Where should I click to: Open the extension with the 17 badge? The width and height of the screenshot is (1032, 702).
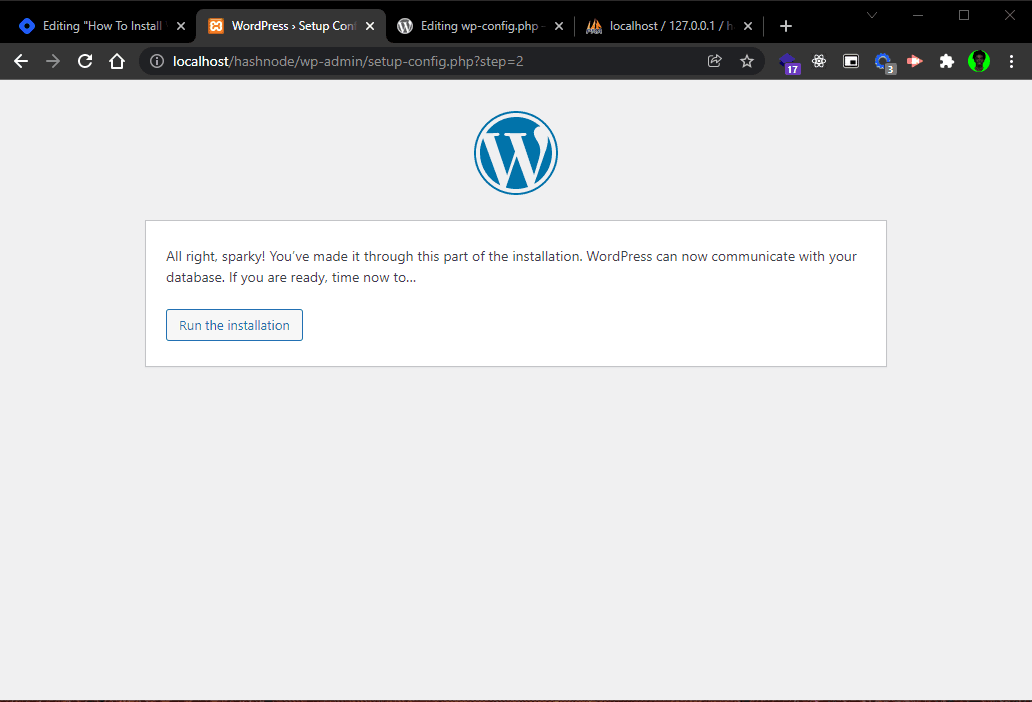coord(788,63)
